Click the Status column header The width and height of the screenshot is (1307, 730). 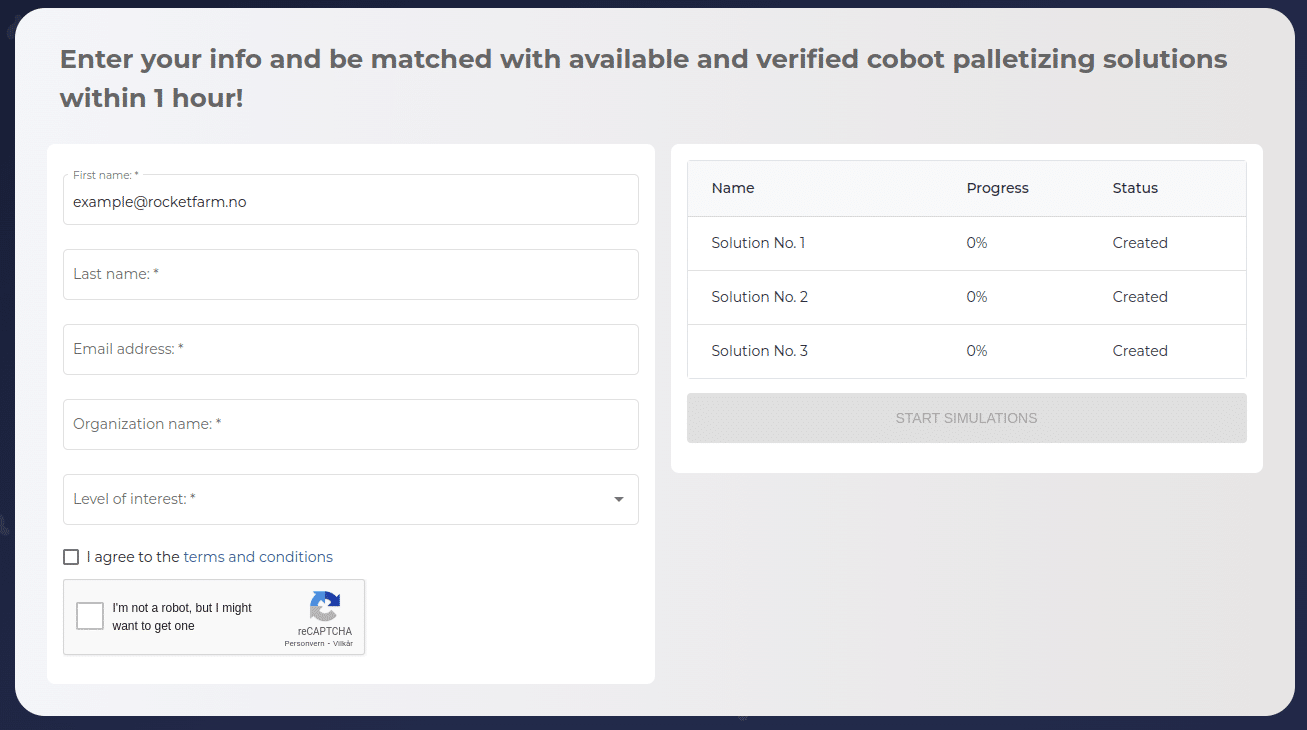click(x=1135, y=188)
